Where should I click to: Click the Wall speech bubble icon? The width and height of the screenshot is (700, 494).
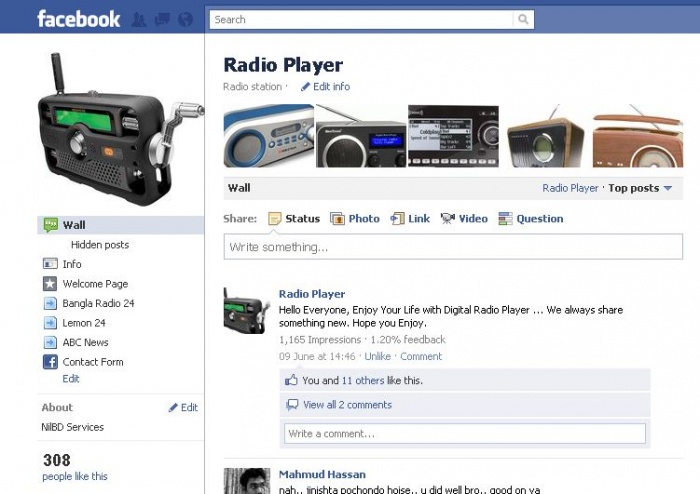point(50,225)
